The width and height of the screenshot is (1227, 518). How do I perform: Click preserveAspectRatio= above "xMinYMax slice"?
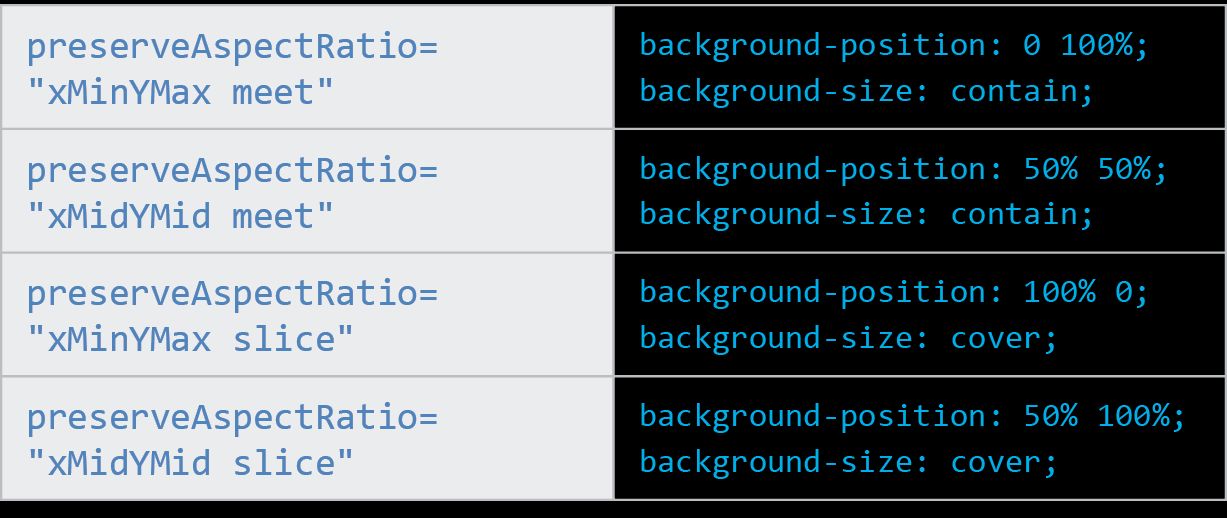point(232,294)
